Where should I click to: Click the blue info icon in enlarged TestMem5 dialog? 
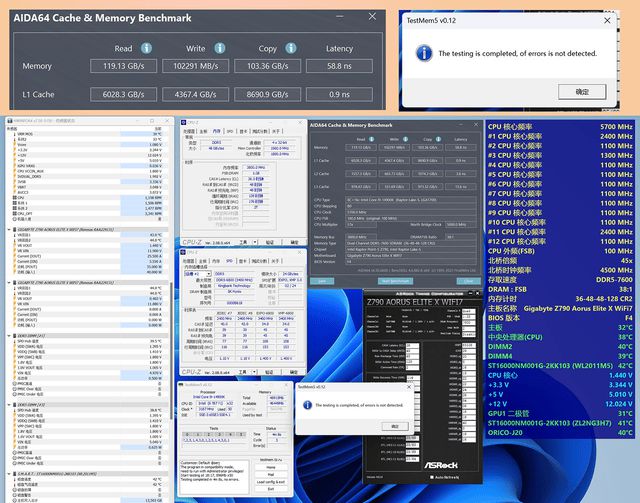[424, 53]
